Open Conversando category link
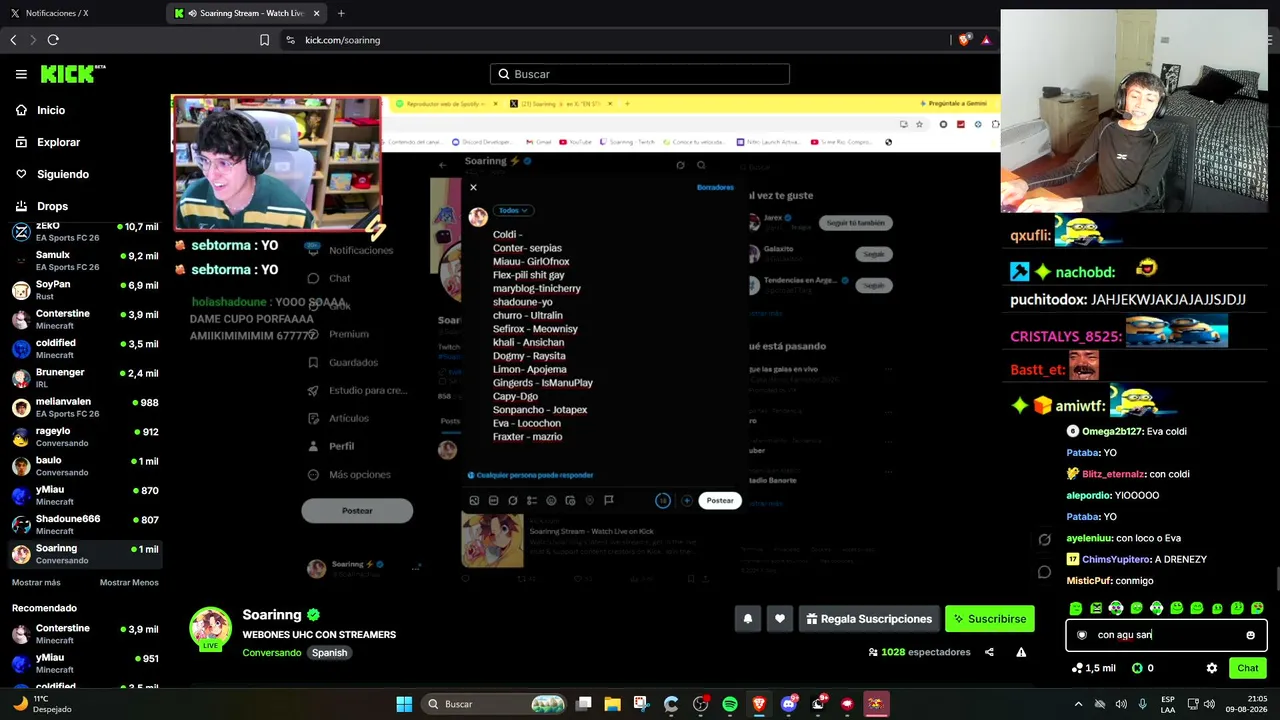Viewport: 1280px width, 720px height. tap(271, 653)
